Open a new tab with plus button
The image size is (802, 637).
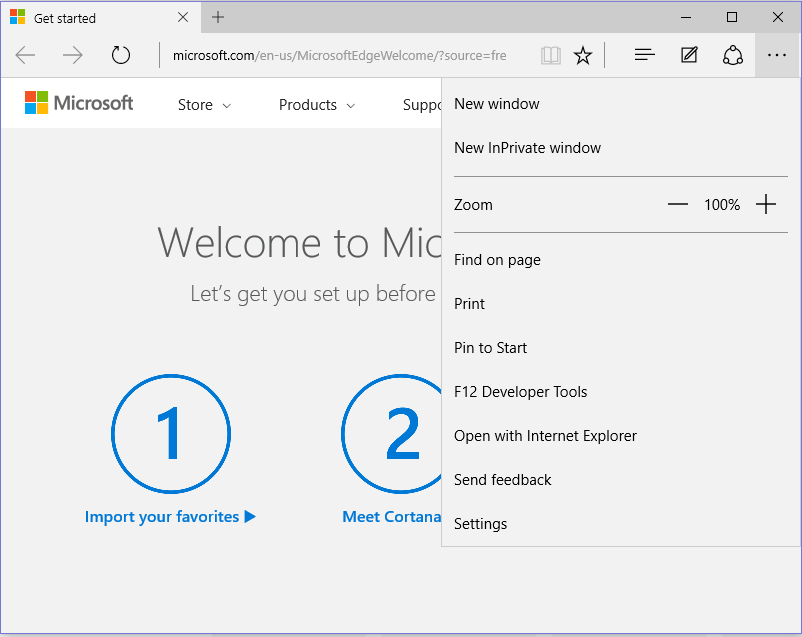click(x=218, y=17)
